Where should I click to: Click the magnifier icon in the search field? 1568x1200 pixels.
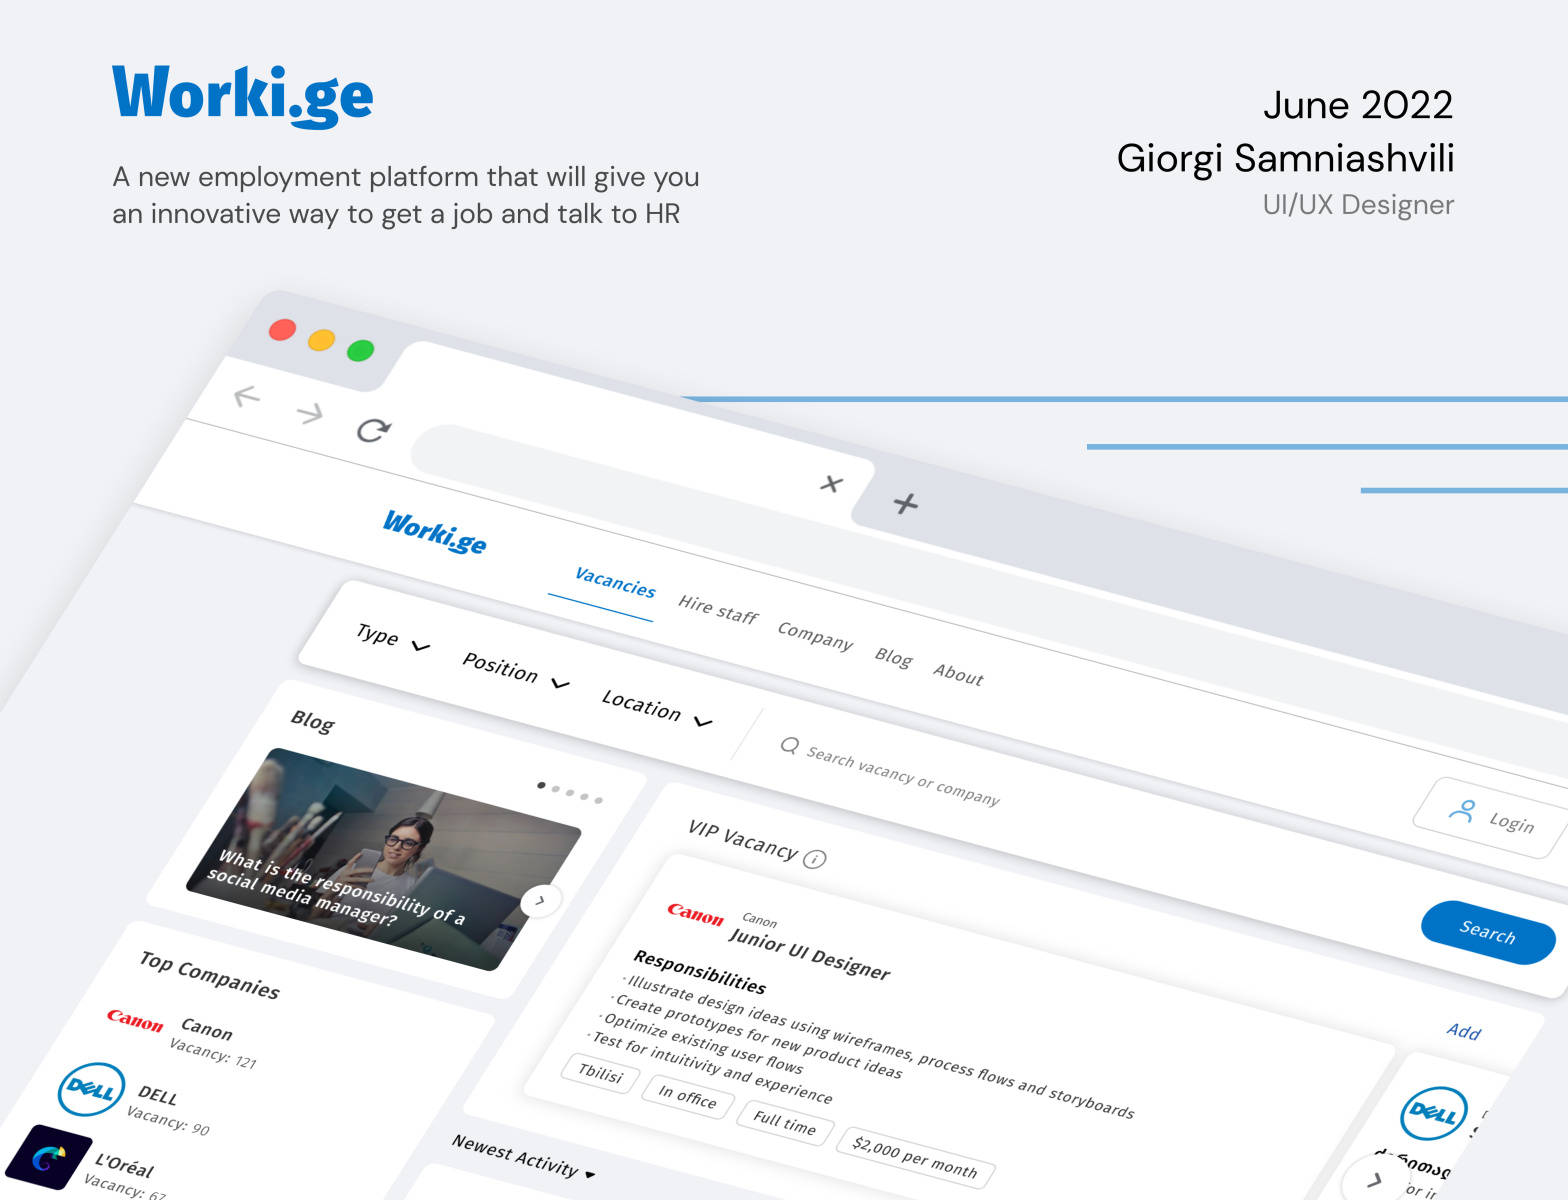tap(789, 746)
